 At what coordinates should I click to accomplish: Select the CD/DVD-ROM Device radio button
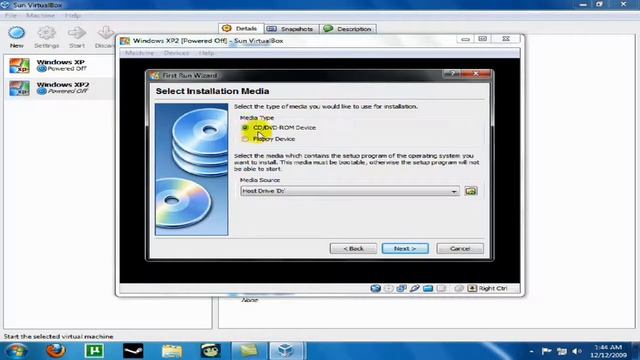pyautogui.click(x=245, y=128)
